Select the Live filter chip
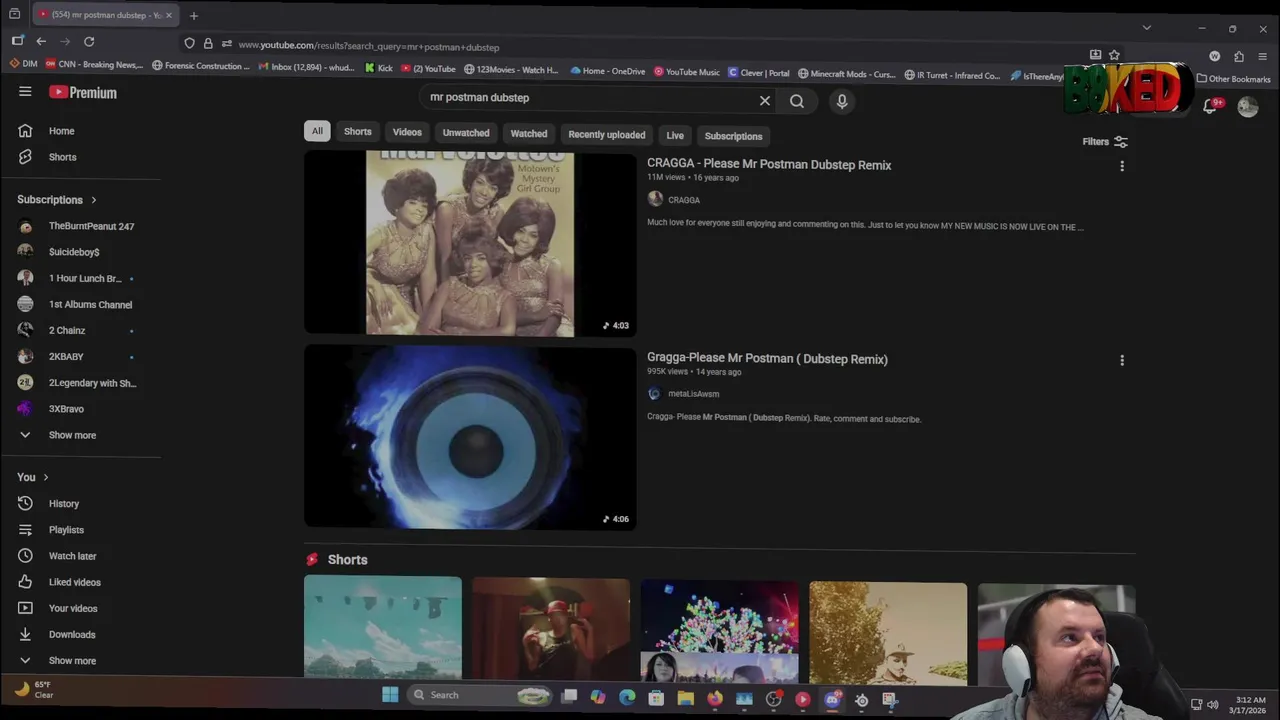The height and width of the screenshot is (720, 1280). 675,136
